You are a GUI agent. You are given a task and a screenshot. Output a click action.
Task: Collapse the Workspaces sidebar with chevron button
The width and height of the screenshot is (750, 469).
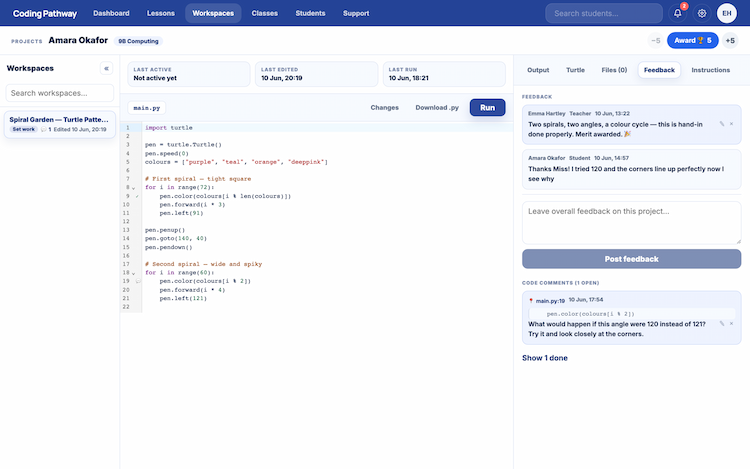point(106,68)
